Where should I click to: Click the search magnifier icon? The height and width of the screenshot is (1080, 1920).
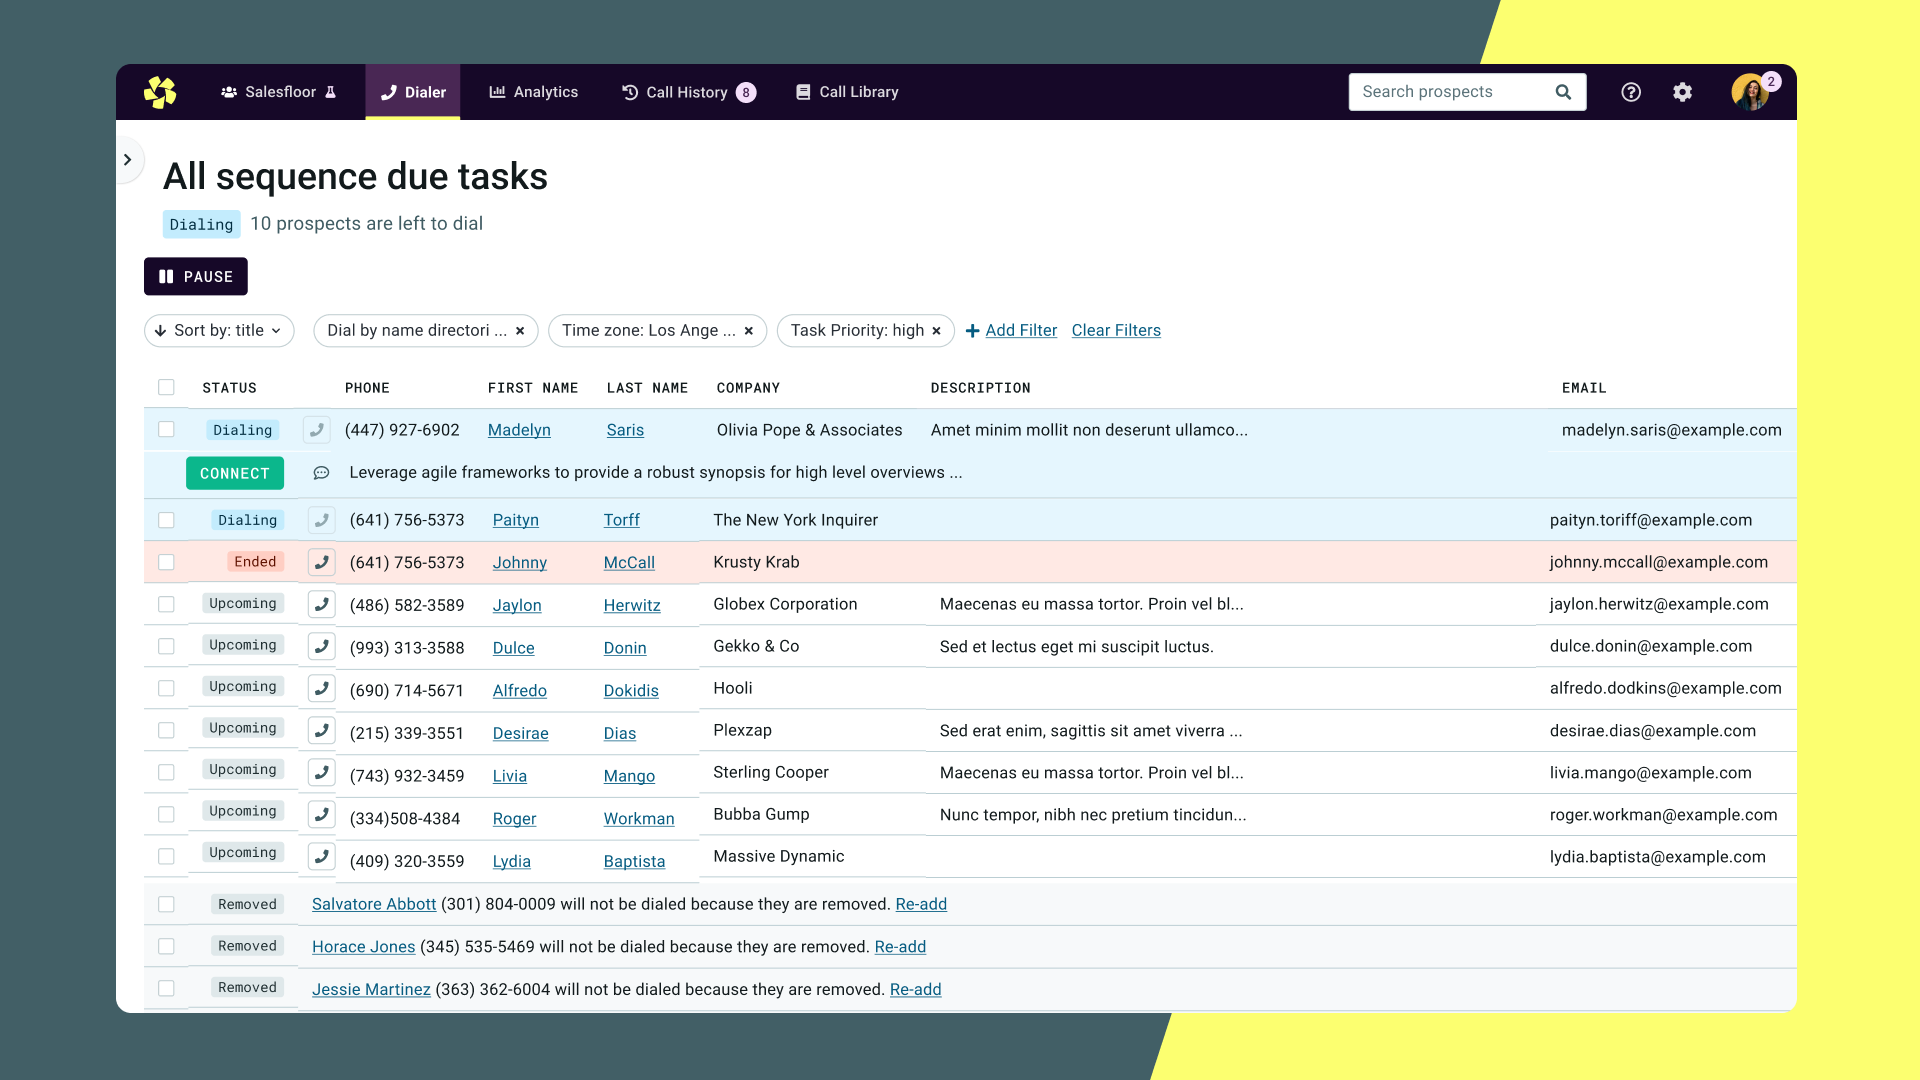tap(1563, 92)
